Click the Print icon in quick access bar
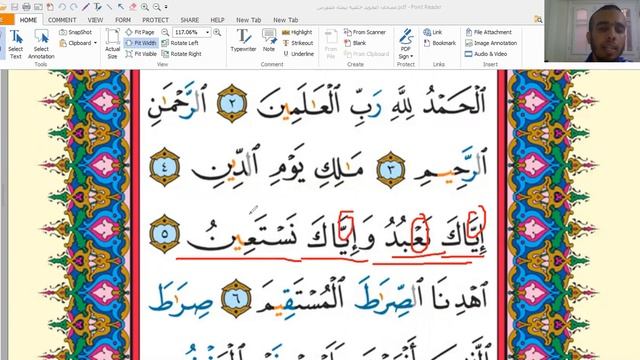Screen dimensions: 640x360 click(27, 7)
